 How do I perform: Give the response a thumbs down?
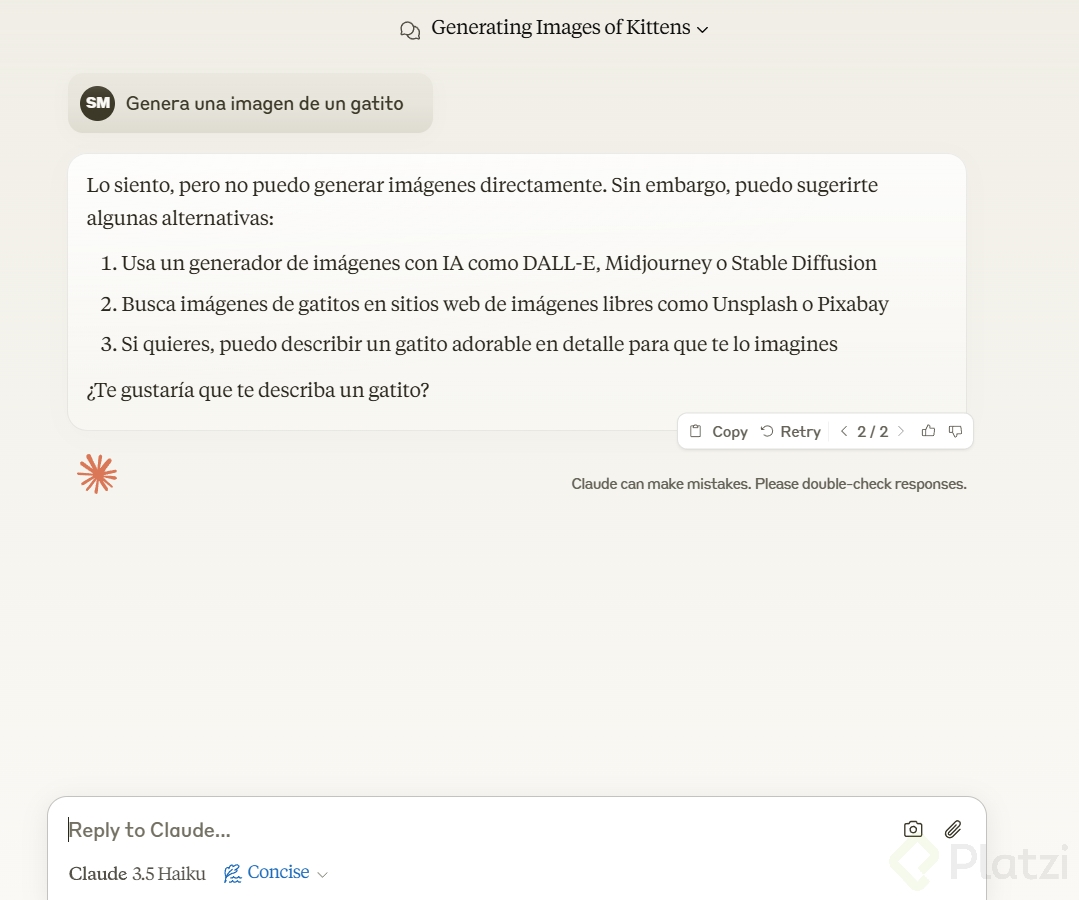click(955, 431)
